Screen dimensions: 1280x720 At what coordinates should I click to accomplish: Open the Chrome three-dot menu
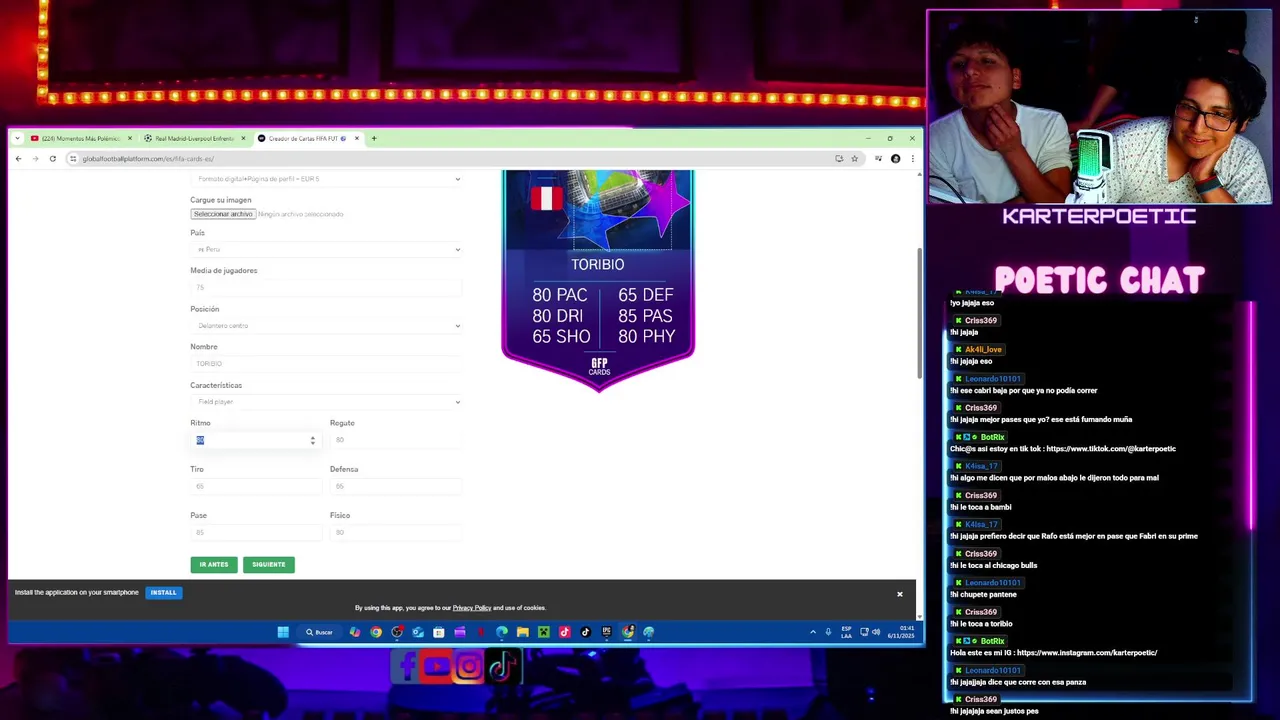(912, 158)
